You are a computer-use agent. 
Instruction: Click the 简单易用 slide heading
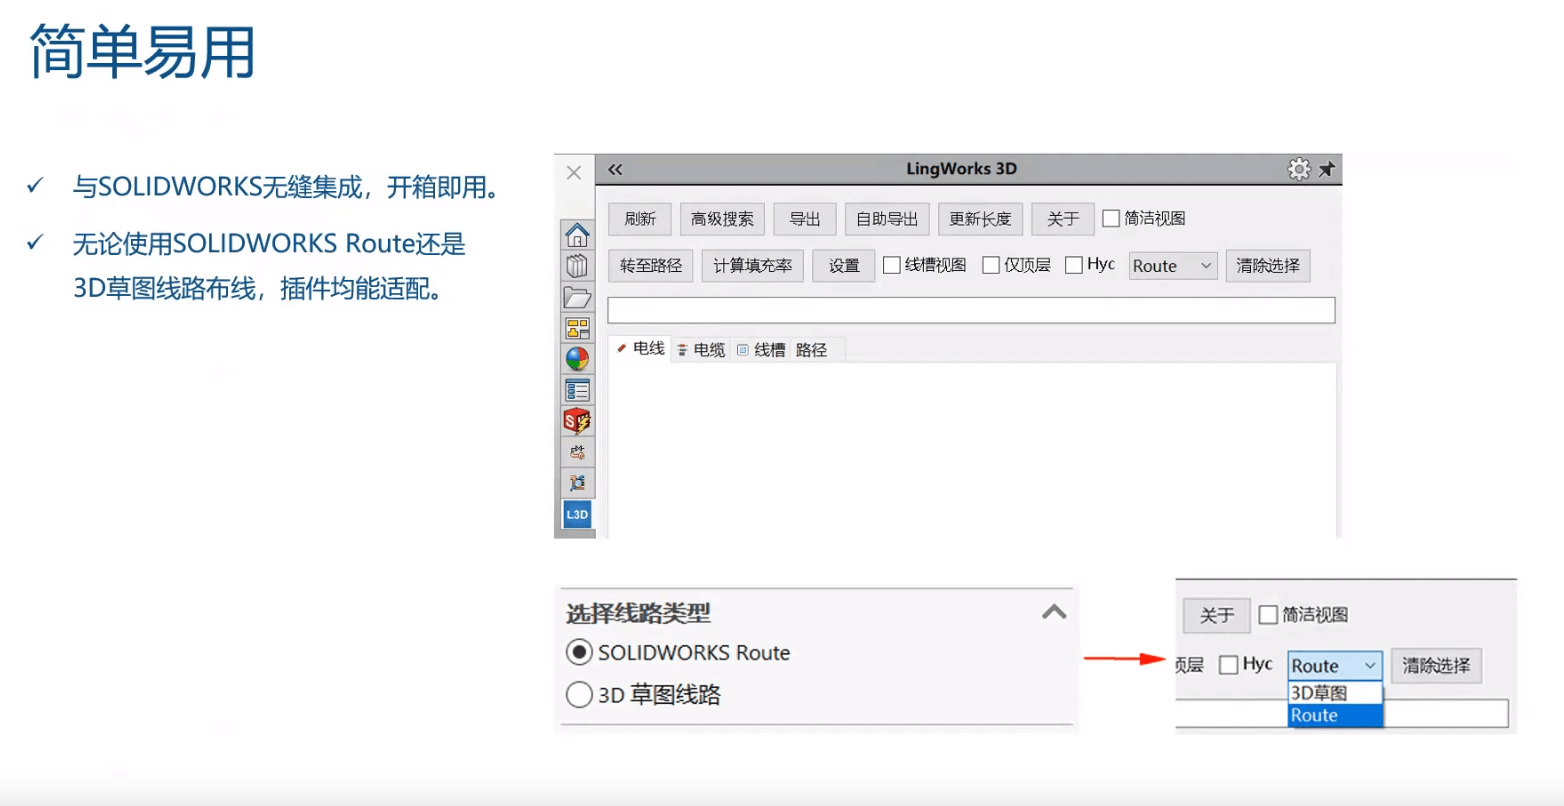[143, 52]
